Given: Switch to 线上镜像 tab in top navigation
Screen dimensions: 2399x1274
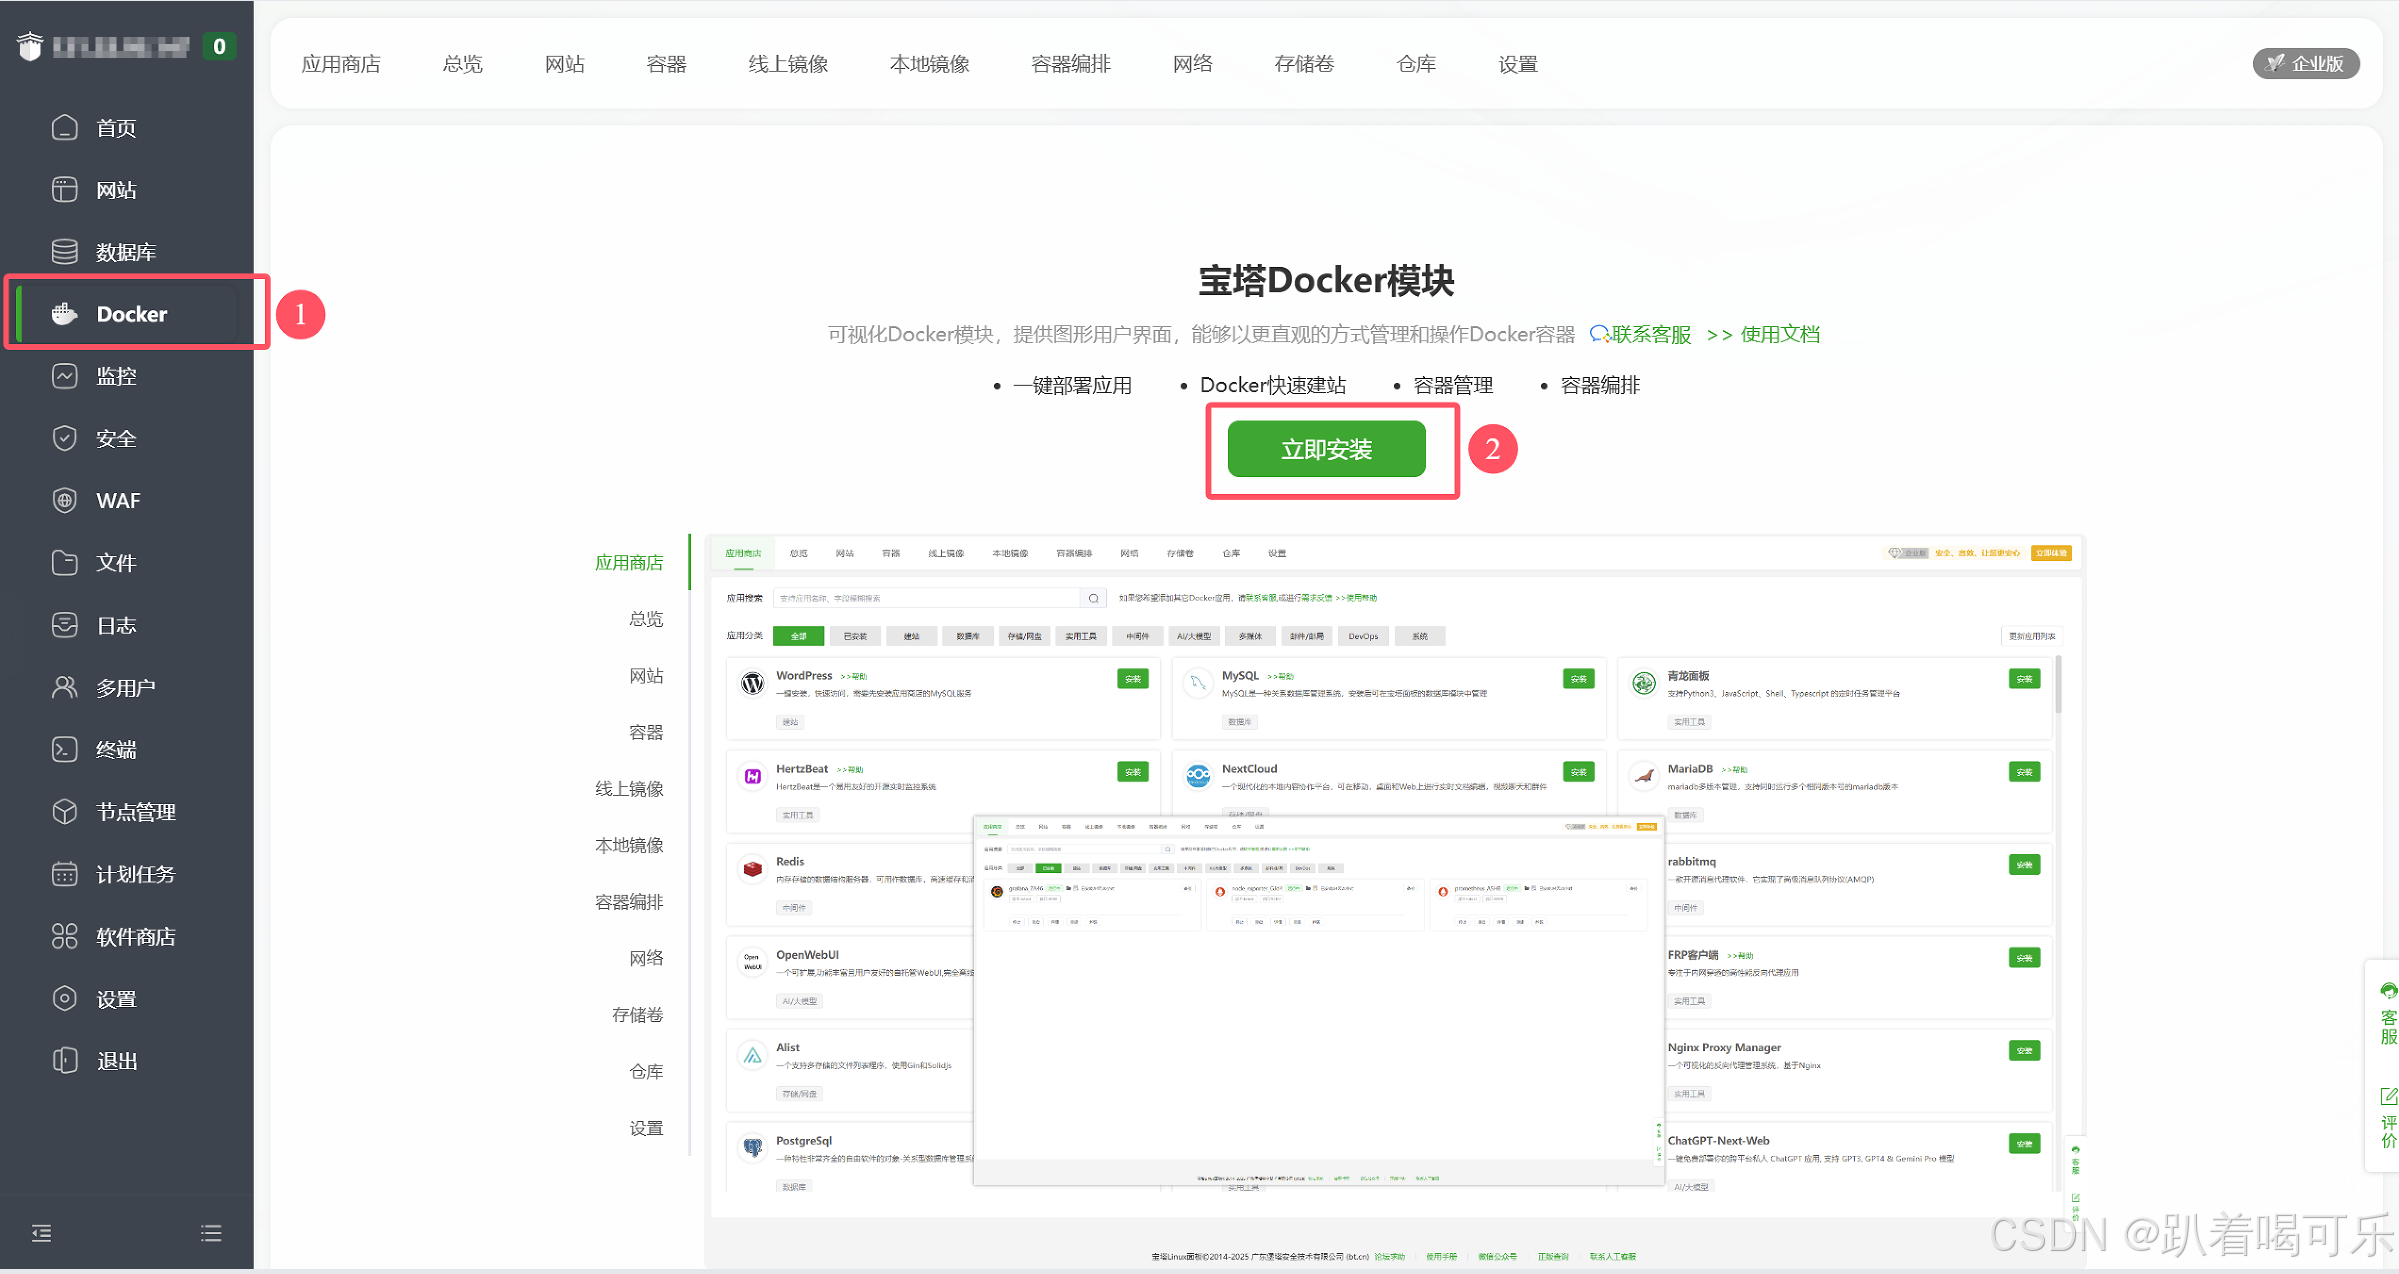Looking at the screenshot, I should click(789, 64).
